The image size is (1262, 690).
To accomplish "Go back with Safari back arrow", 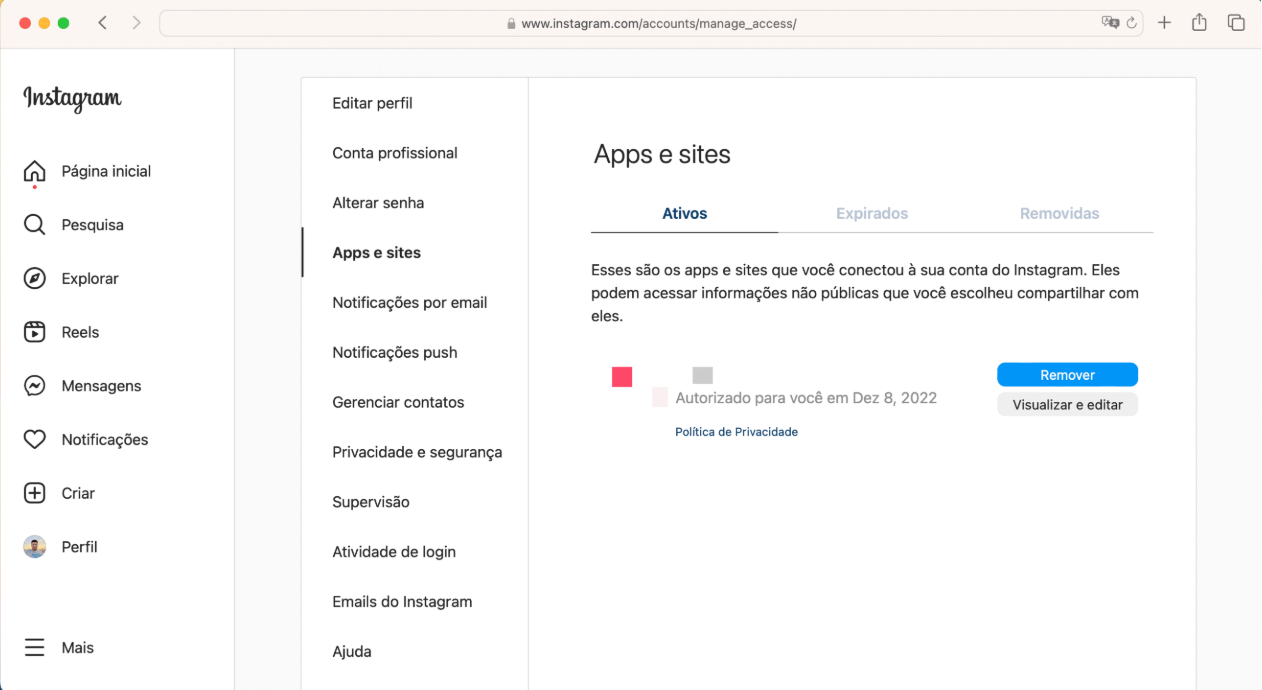I will 102,23.
